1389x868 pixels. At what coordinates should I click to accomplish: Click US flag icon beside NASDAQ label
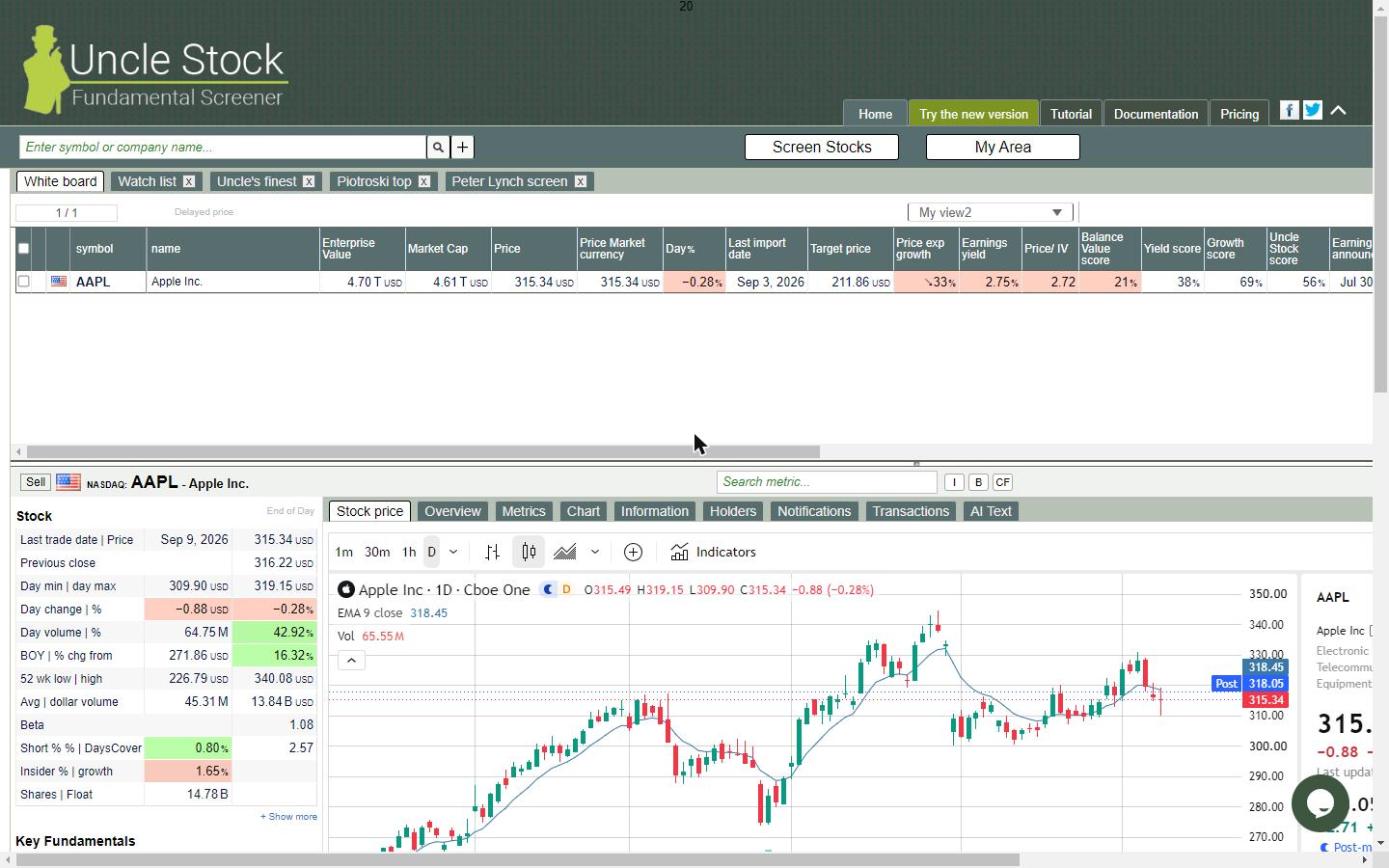[68, 482]
